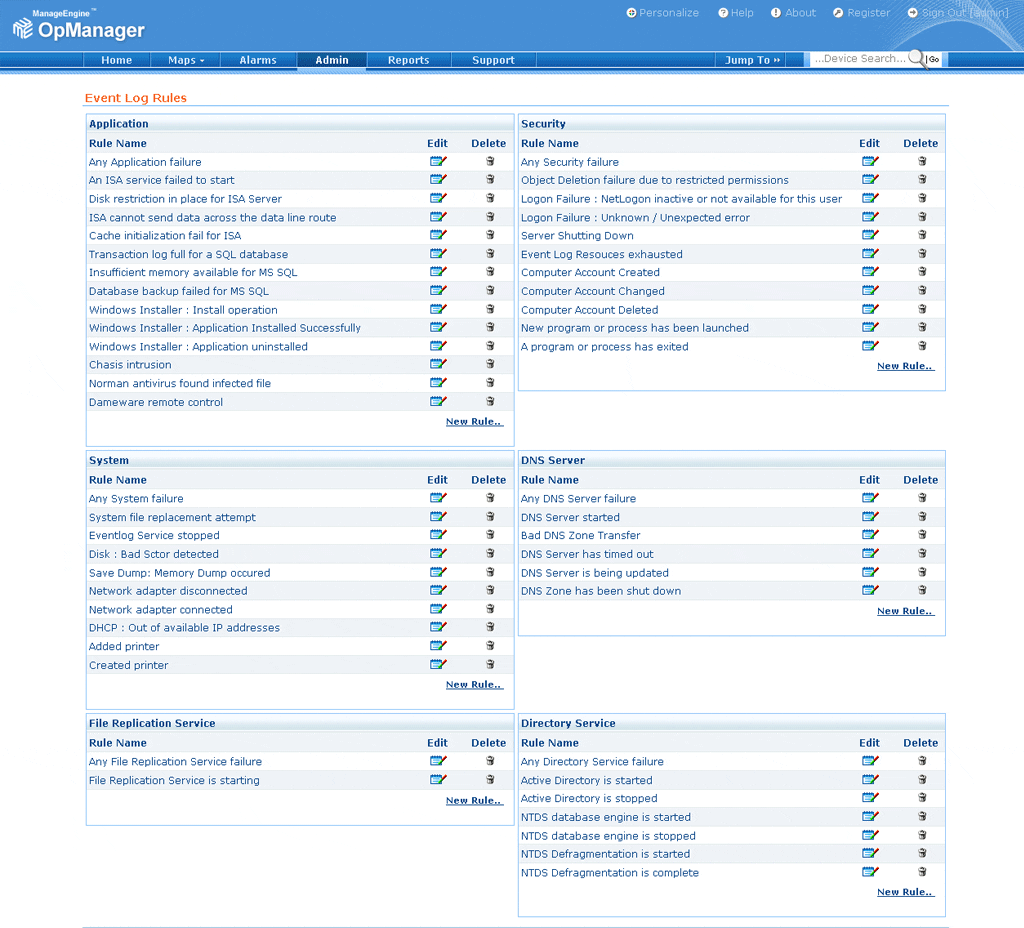This screenshot has height=928, width=1024.
Task: Sign out of the admin account
Action: click(958, 13)
